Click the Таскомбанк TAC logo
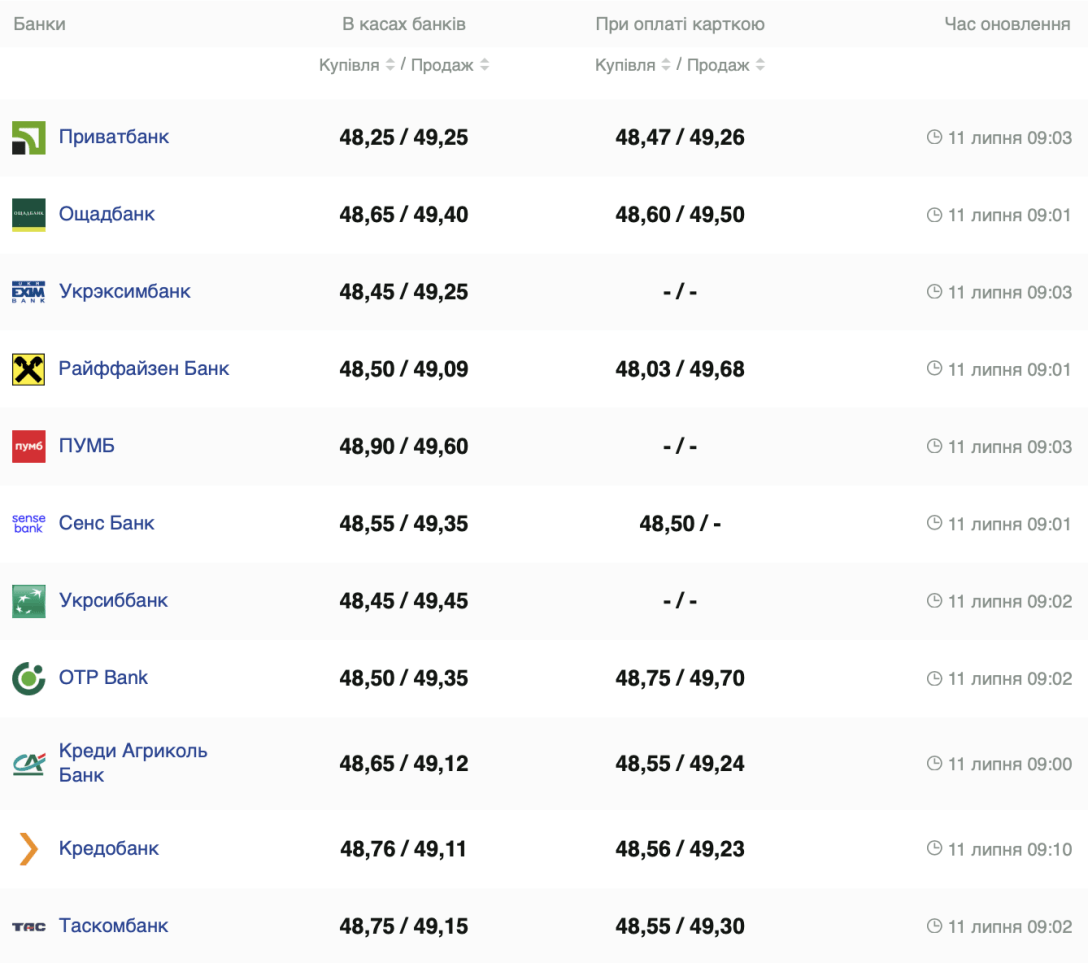 [x=28, y=927]
